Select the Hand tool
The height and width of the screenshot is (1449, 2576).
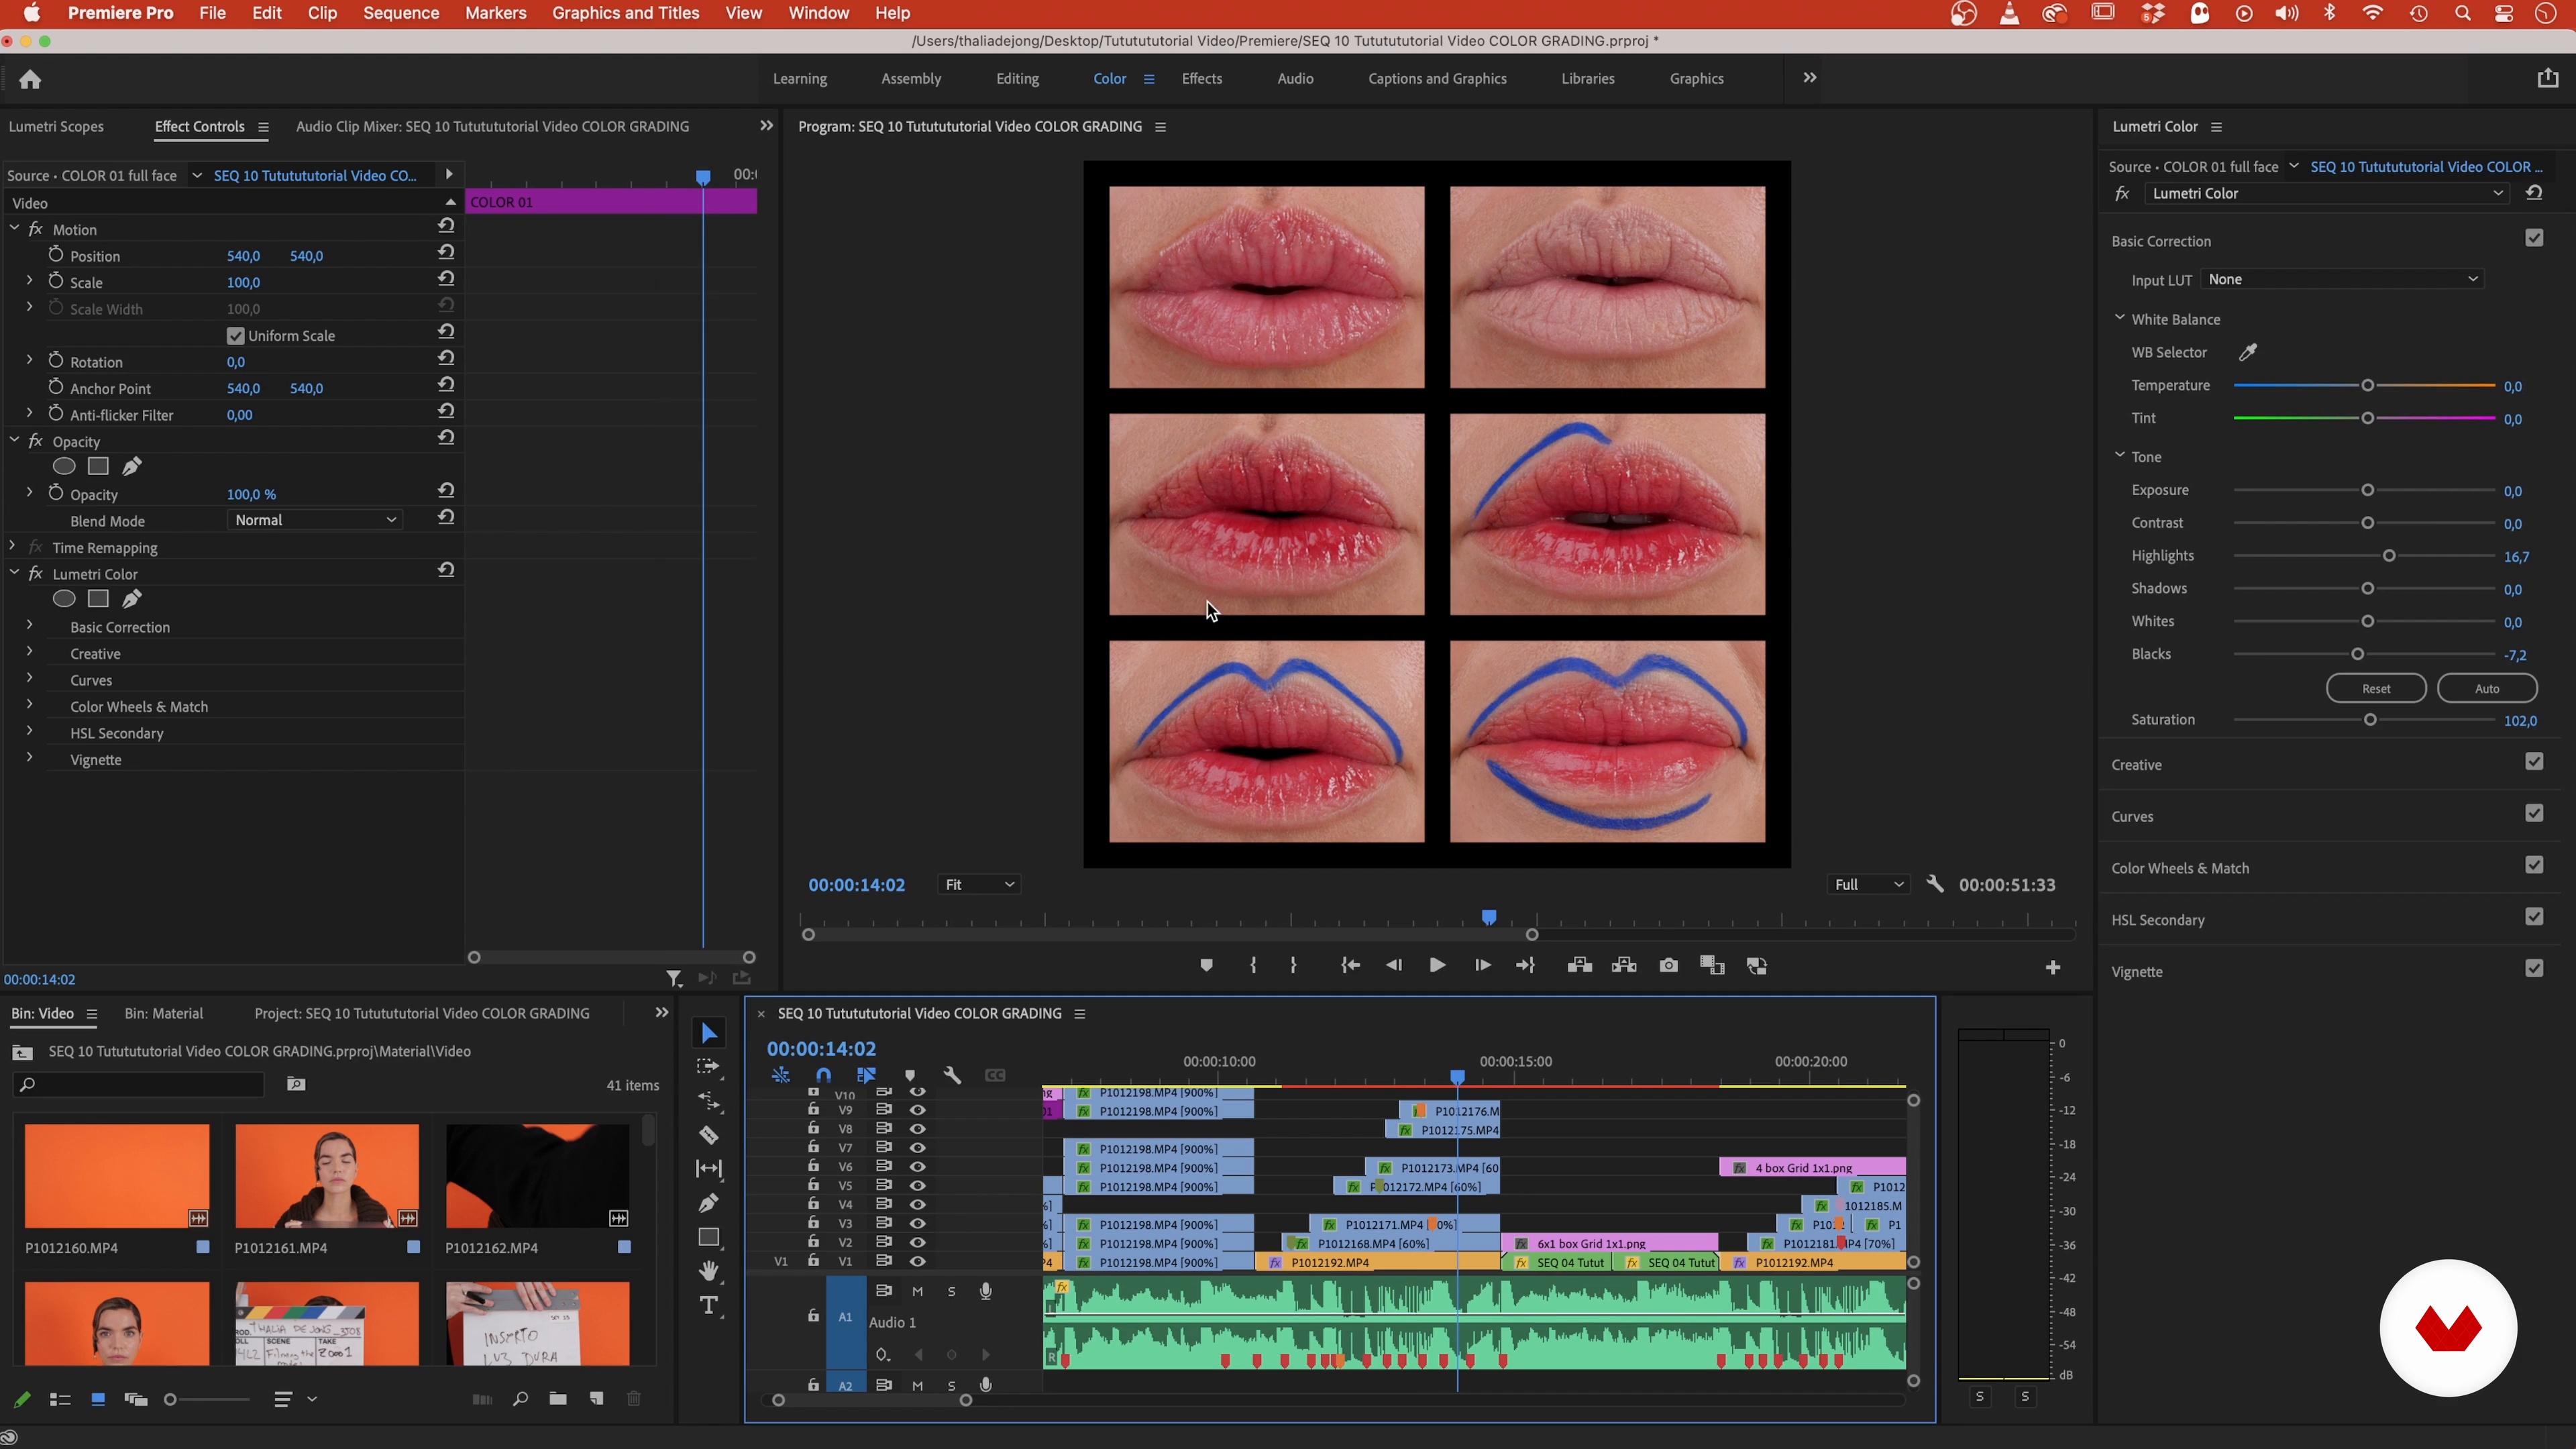click(x=709, y=1271)
